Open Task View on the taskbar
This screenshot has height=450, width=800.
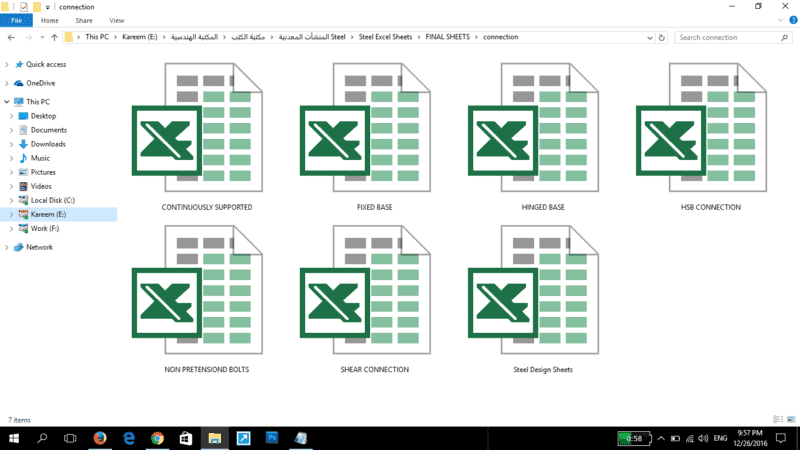[x=70, y=438]
